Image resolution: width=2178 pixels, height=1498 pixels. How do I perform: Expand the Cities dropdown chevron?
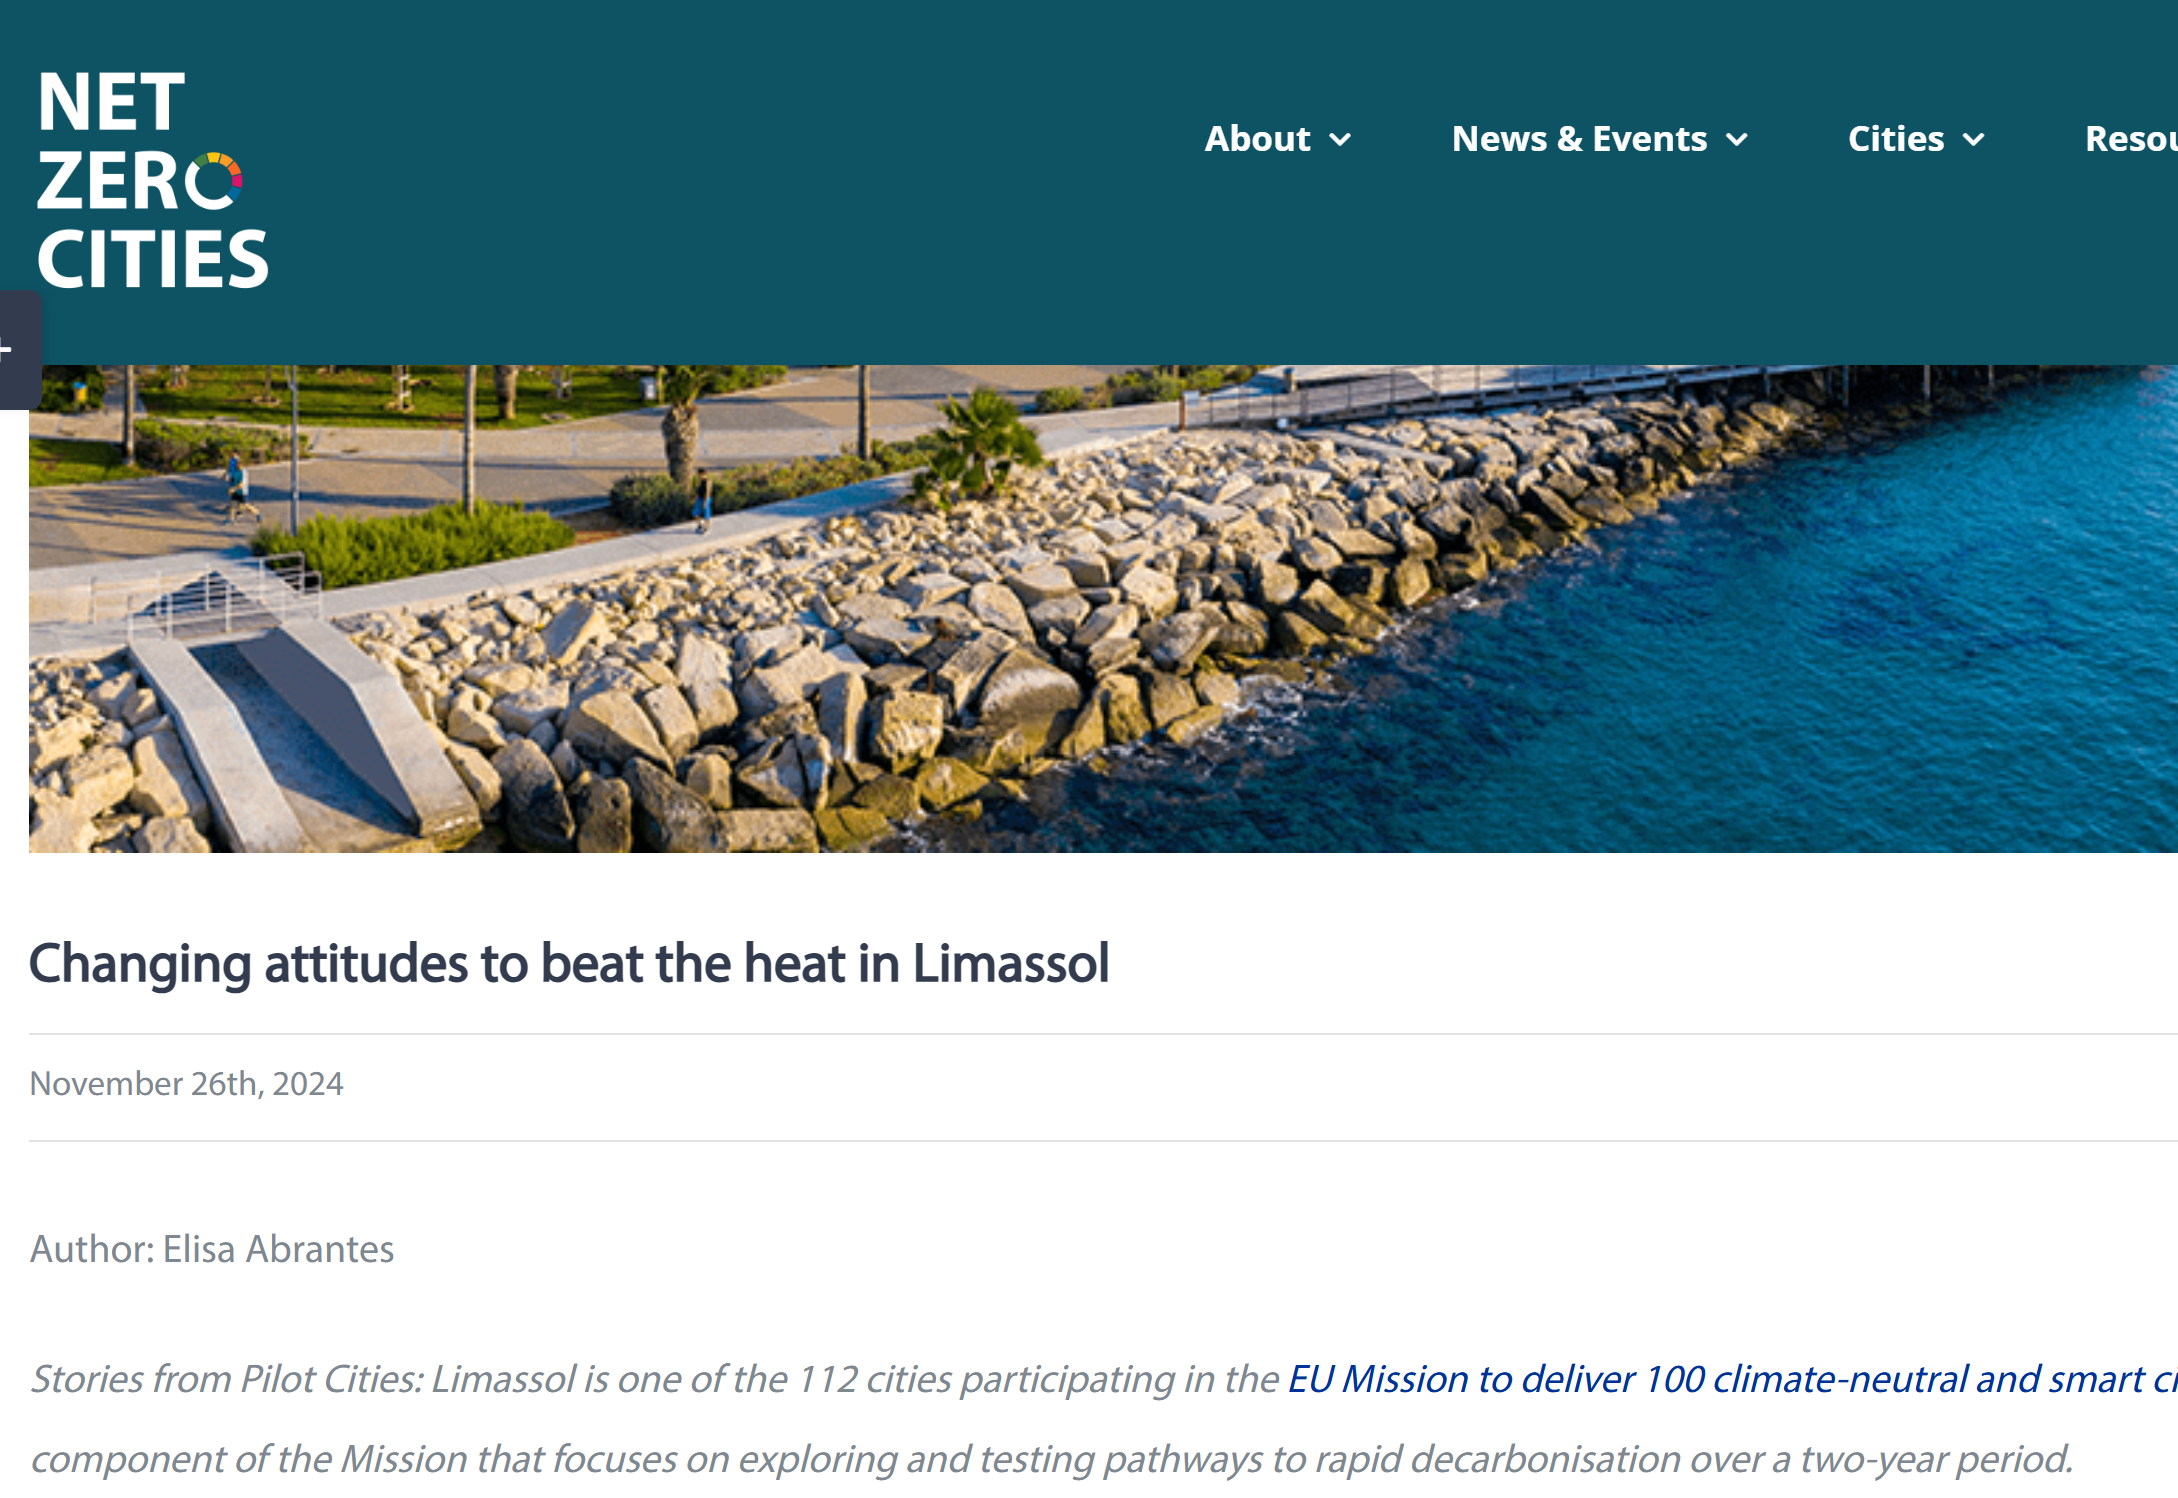tap(1974, 140)
